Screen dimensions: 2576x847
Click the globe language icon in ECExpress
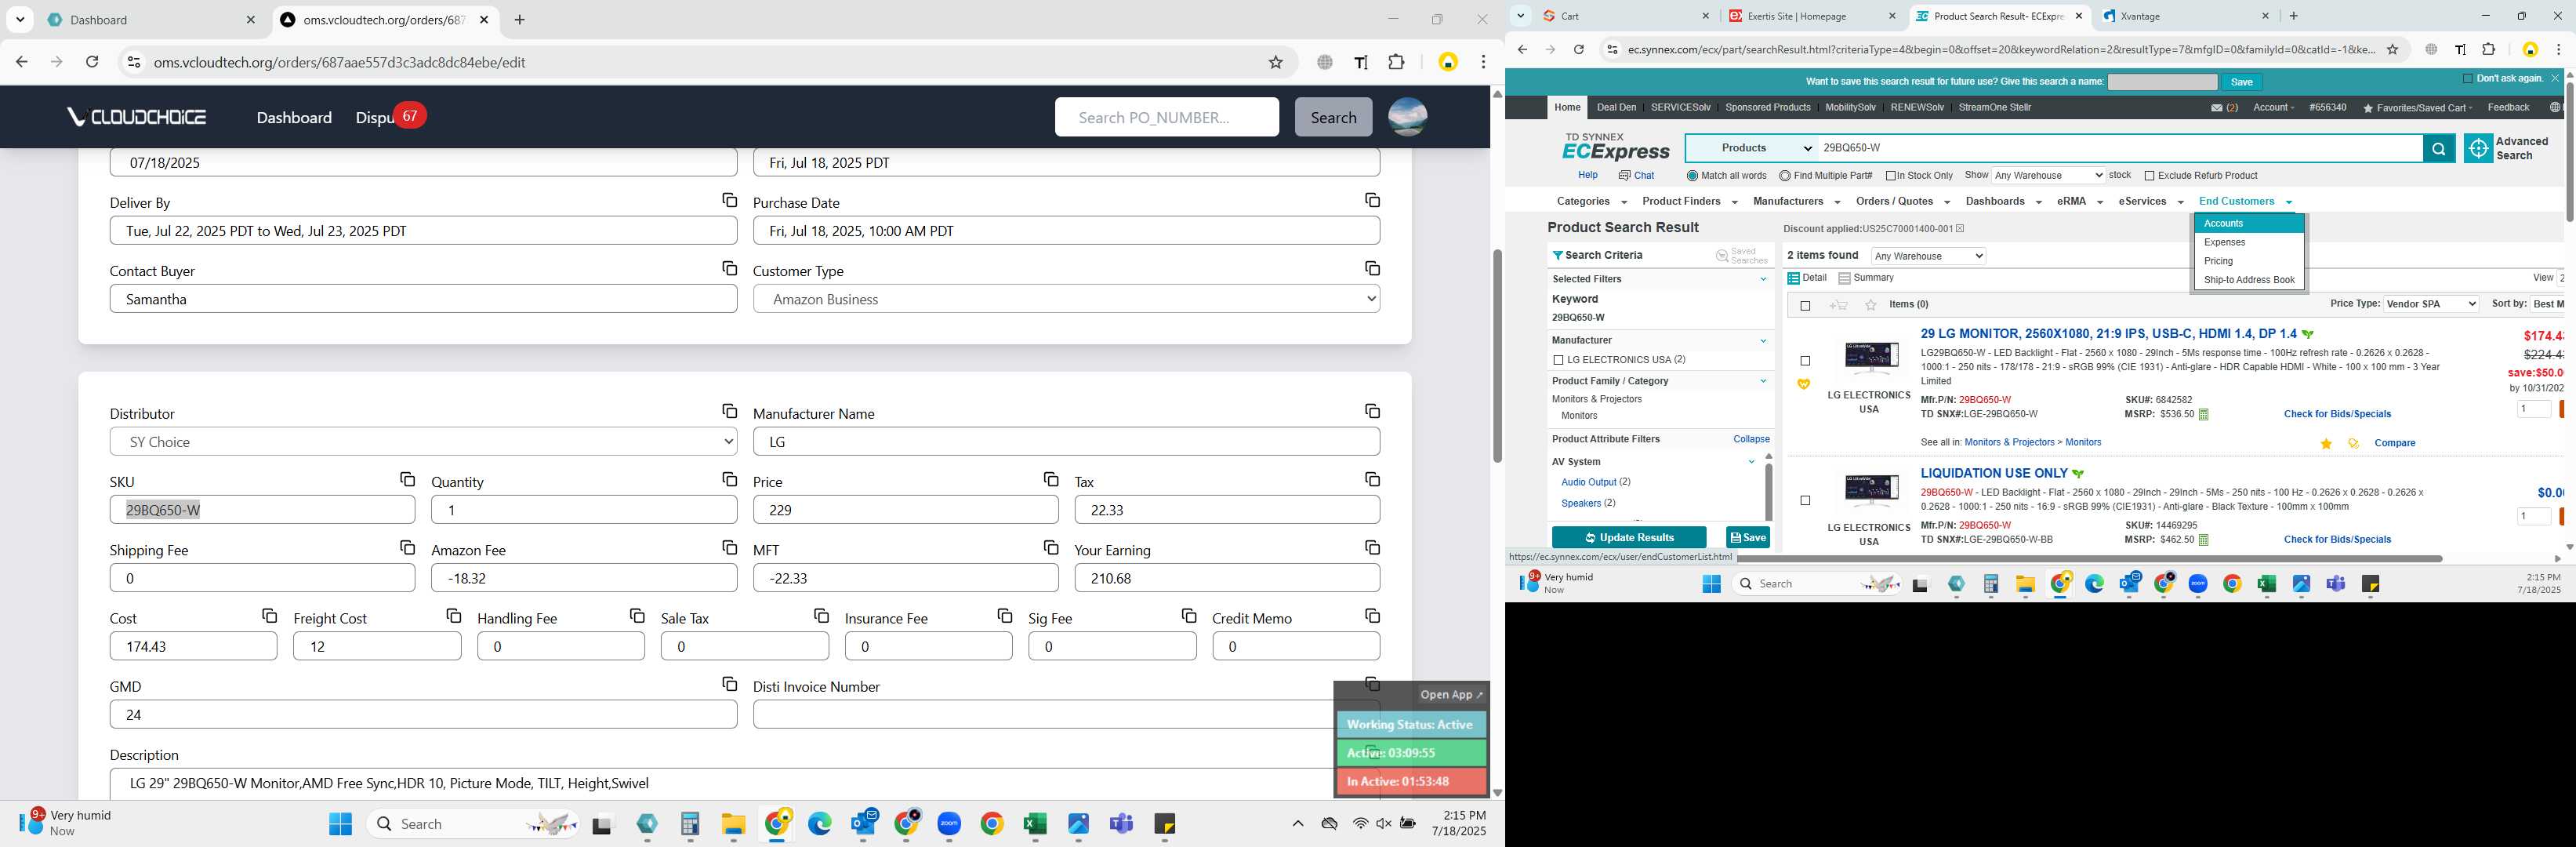2554,108
